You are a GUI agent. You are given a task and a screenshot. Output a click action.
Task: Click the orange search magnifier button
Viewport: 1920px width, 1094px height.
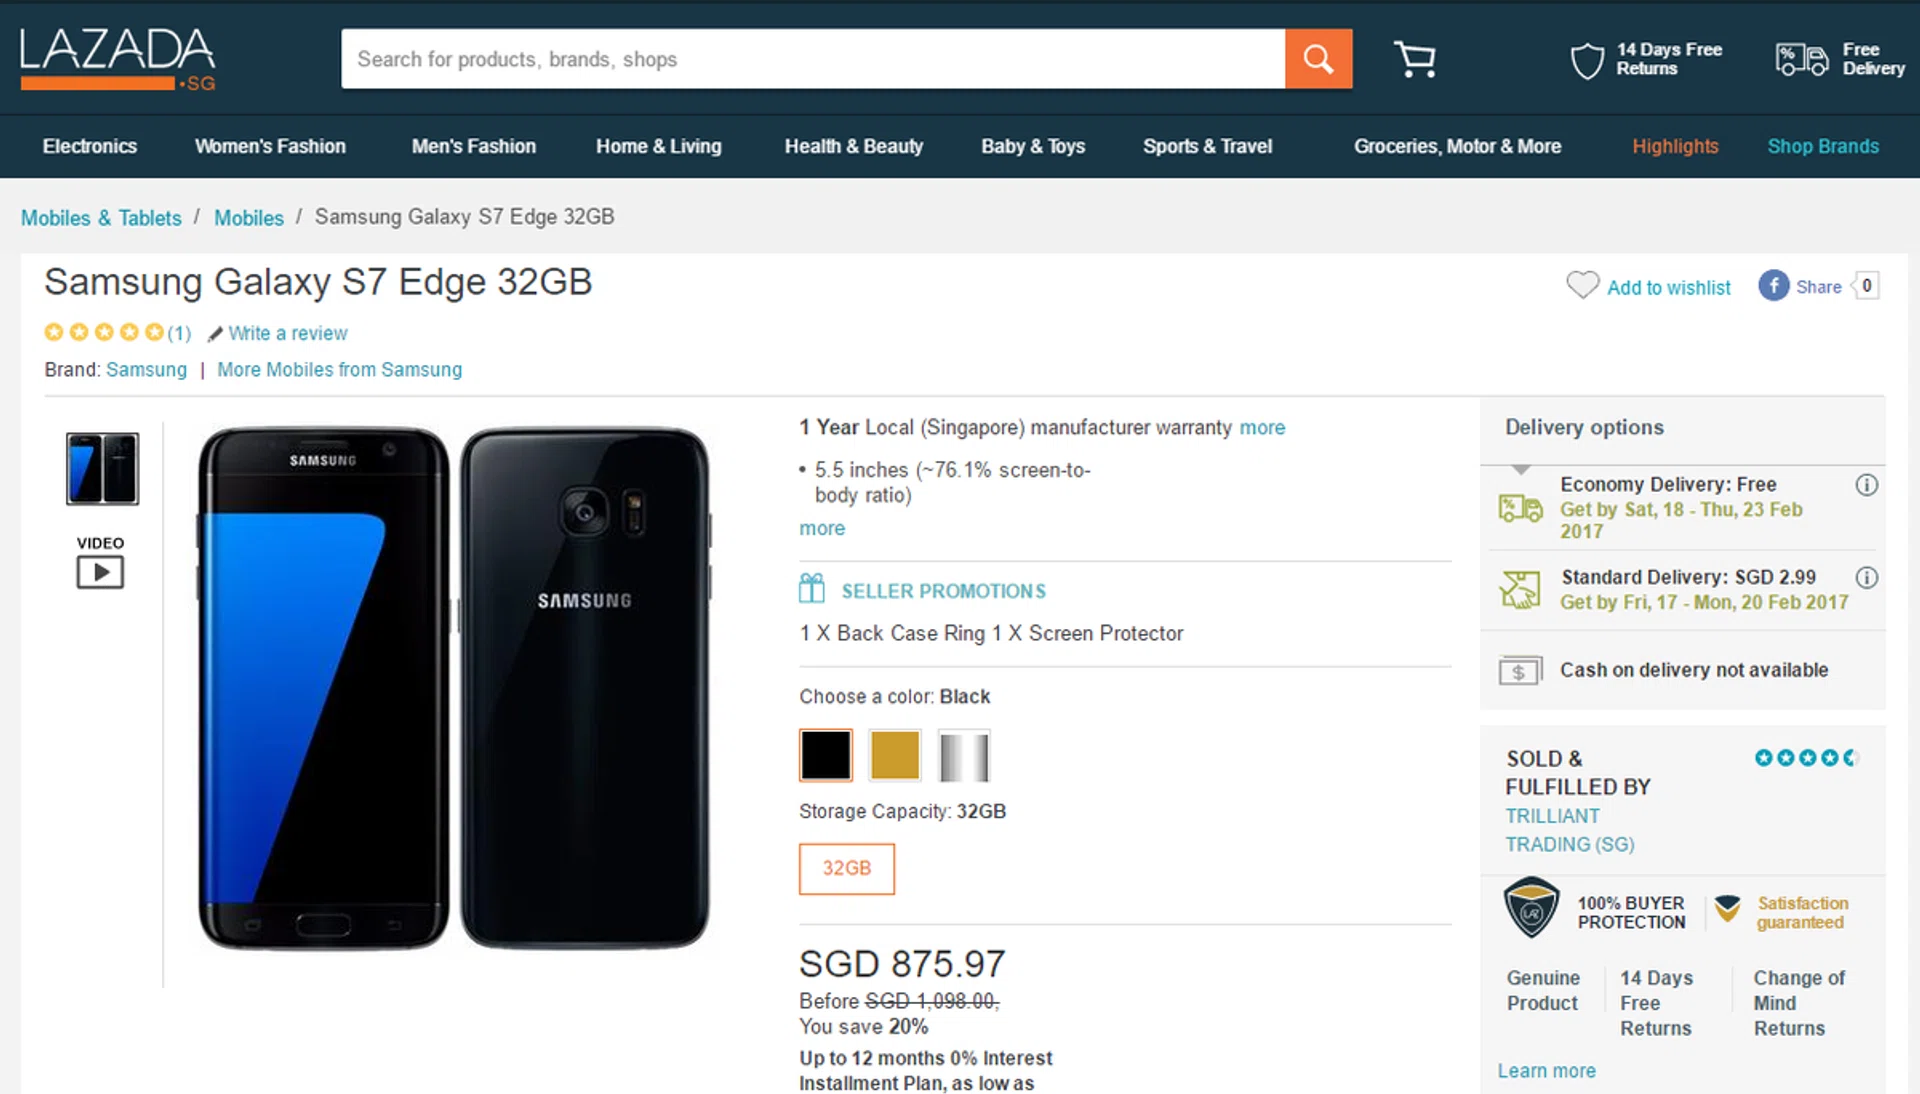click(x=1318, y=59)
